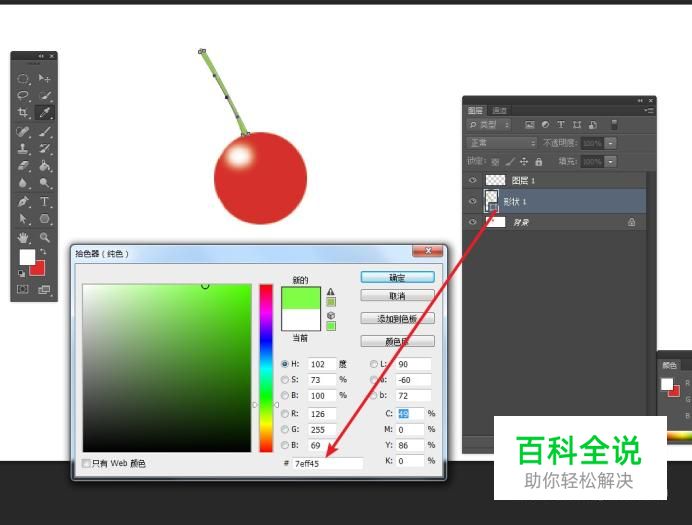The image size is (692, 525).
Task: Filter layers by smart objects
Action: [x=593, y=125]
